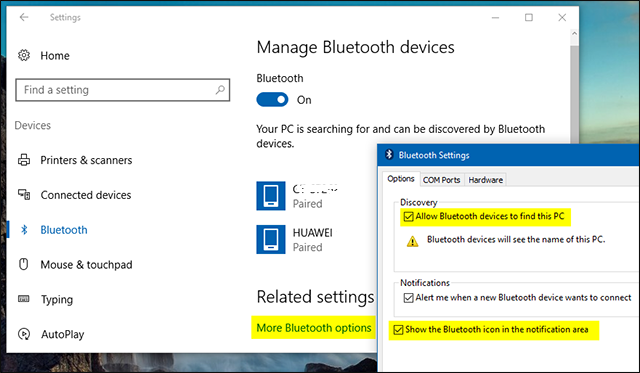The width and height of the screenshot is (640, 373).
Task: Uncheck Show the Bluetooth icon in notification area
Action: tap(398, 329)
